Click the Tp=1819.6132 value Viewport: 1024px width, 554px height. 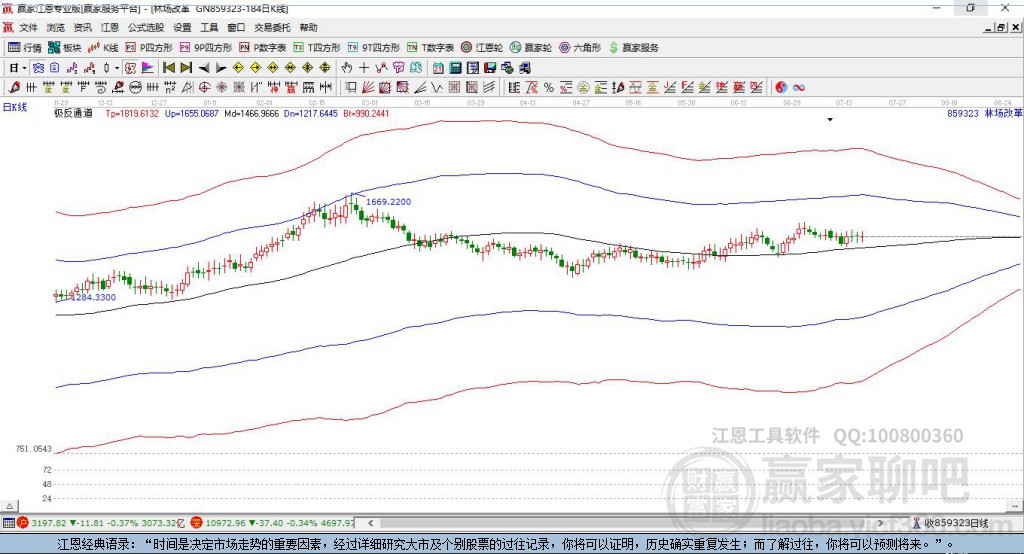132,114
